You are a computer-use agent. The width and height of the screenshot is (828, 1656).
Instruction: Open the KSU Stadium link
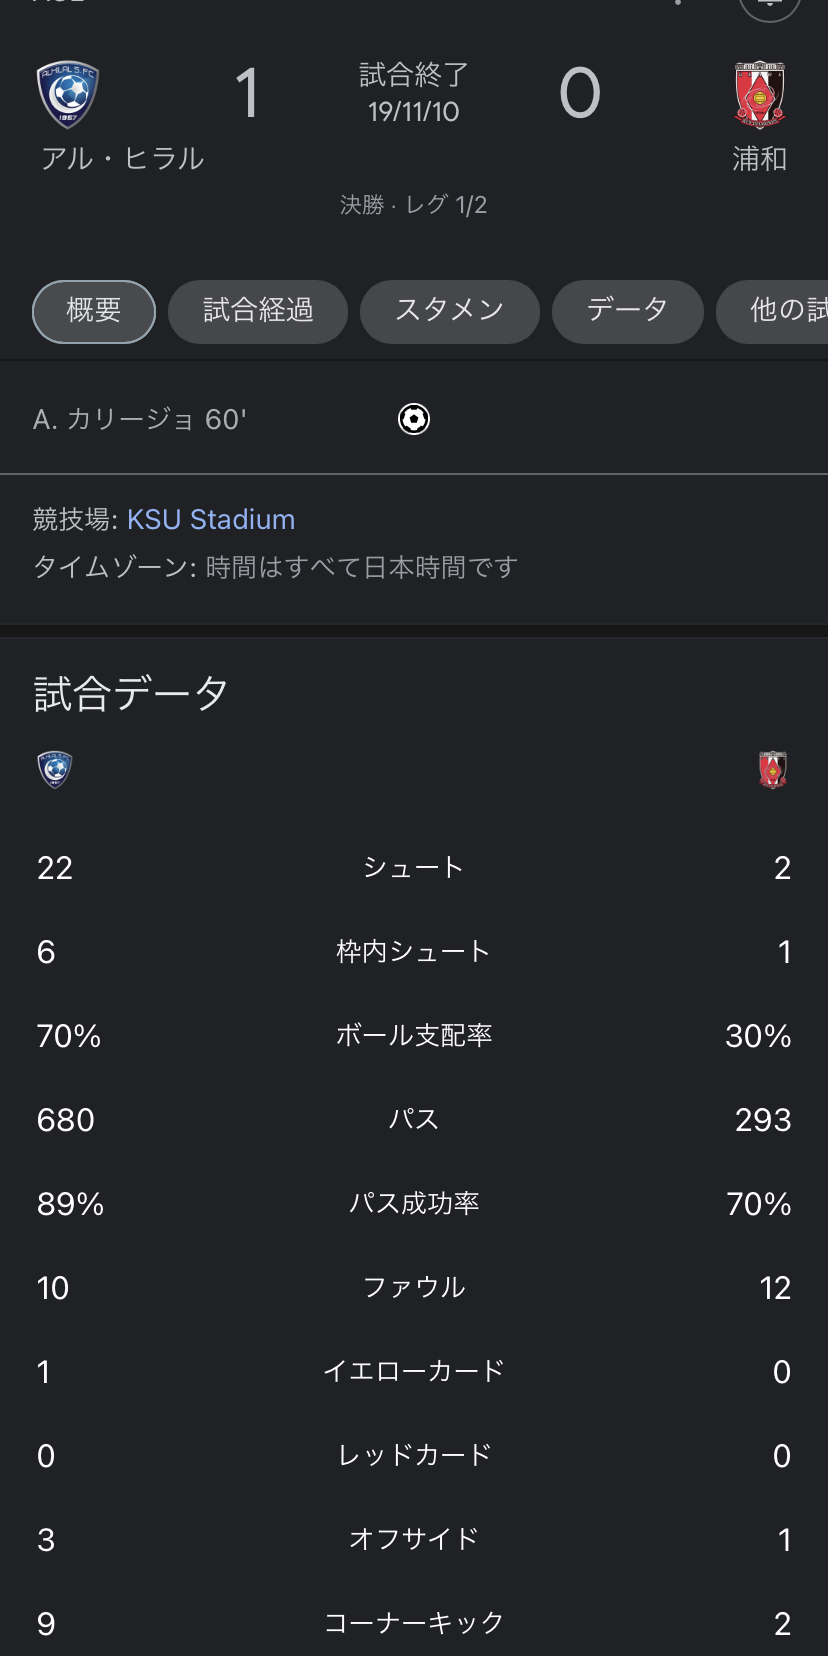pos(211,520)
